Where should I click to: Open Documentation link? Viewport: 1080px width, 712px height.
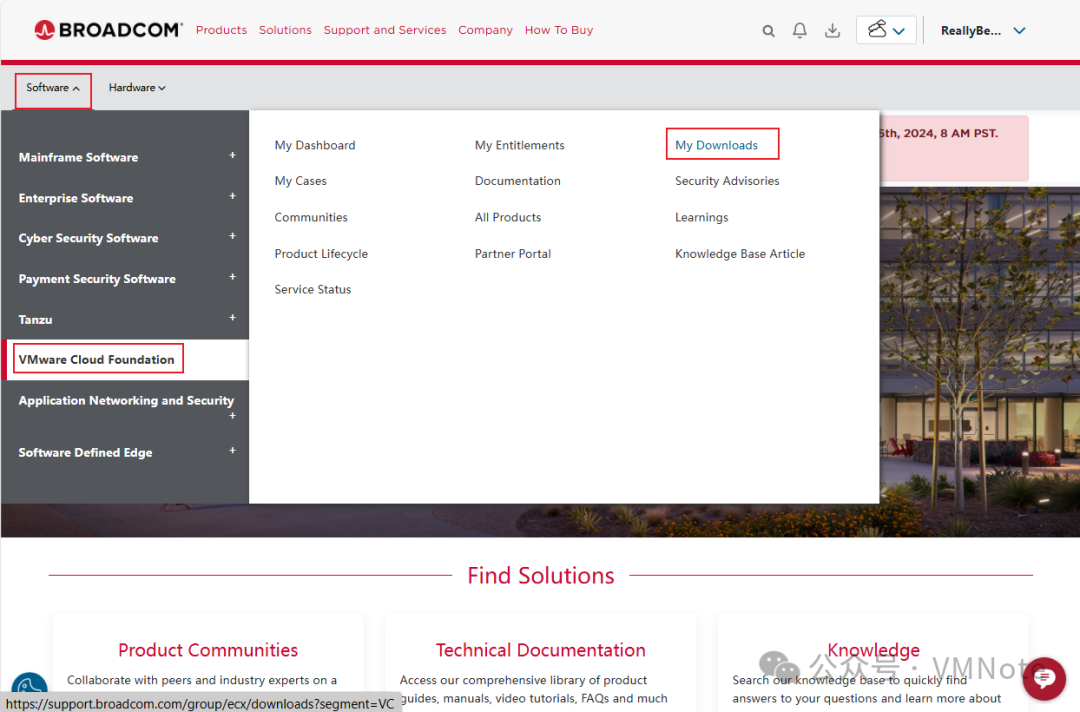point(517,181)
